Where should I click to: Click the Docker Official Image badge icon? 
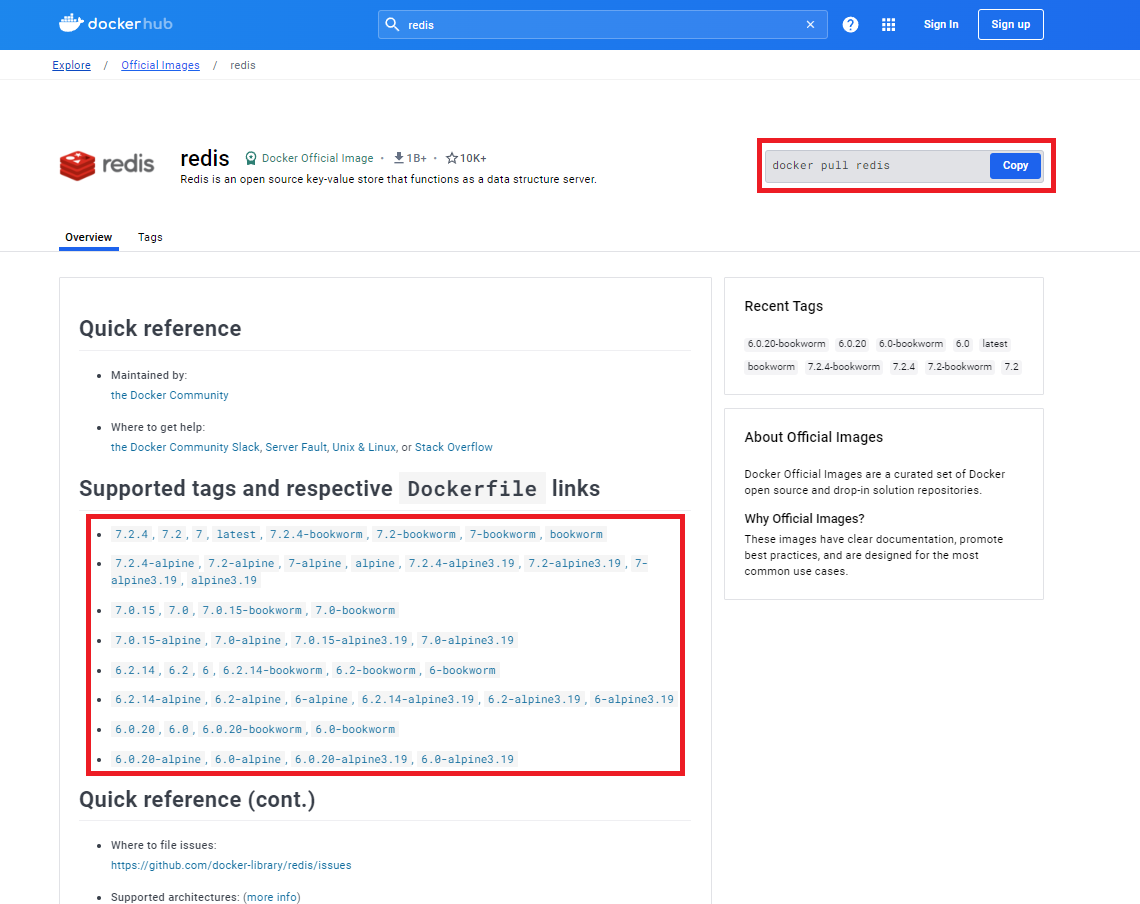(251, 158)
